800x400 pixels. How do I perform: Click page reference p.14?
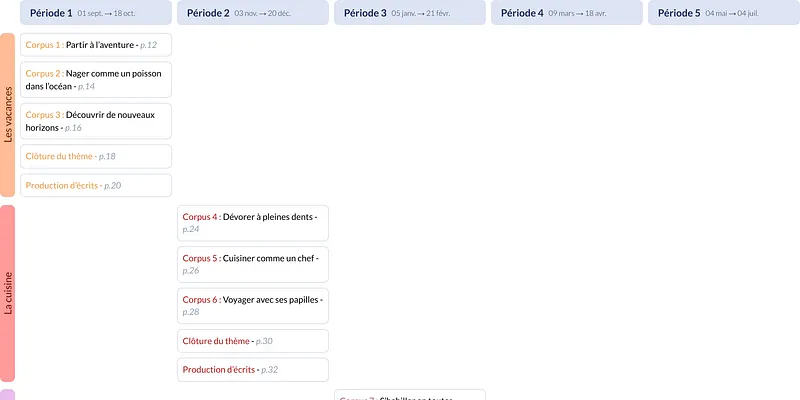[86, 86]
